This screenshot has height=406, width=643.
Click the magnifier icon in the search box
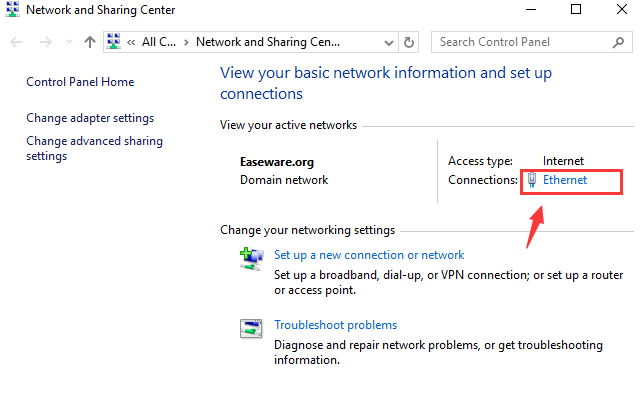(x=615, y=42)
